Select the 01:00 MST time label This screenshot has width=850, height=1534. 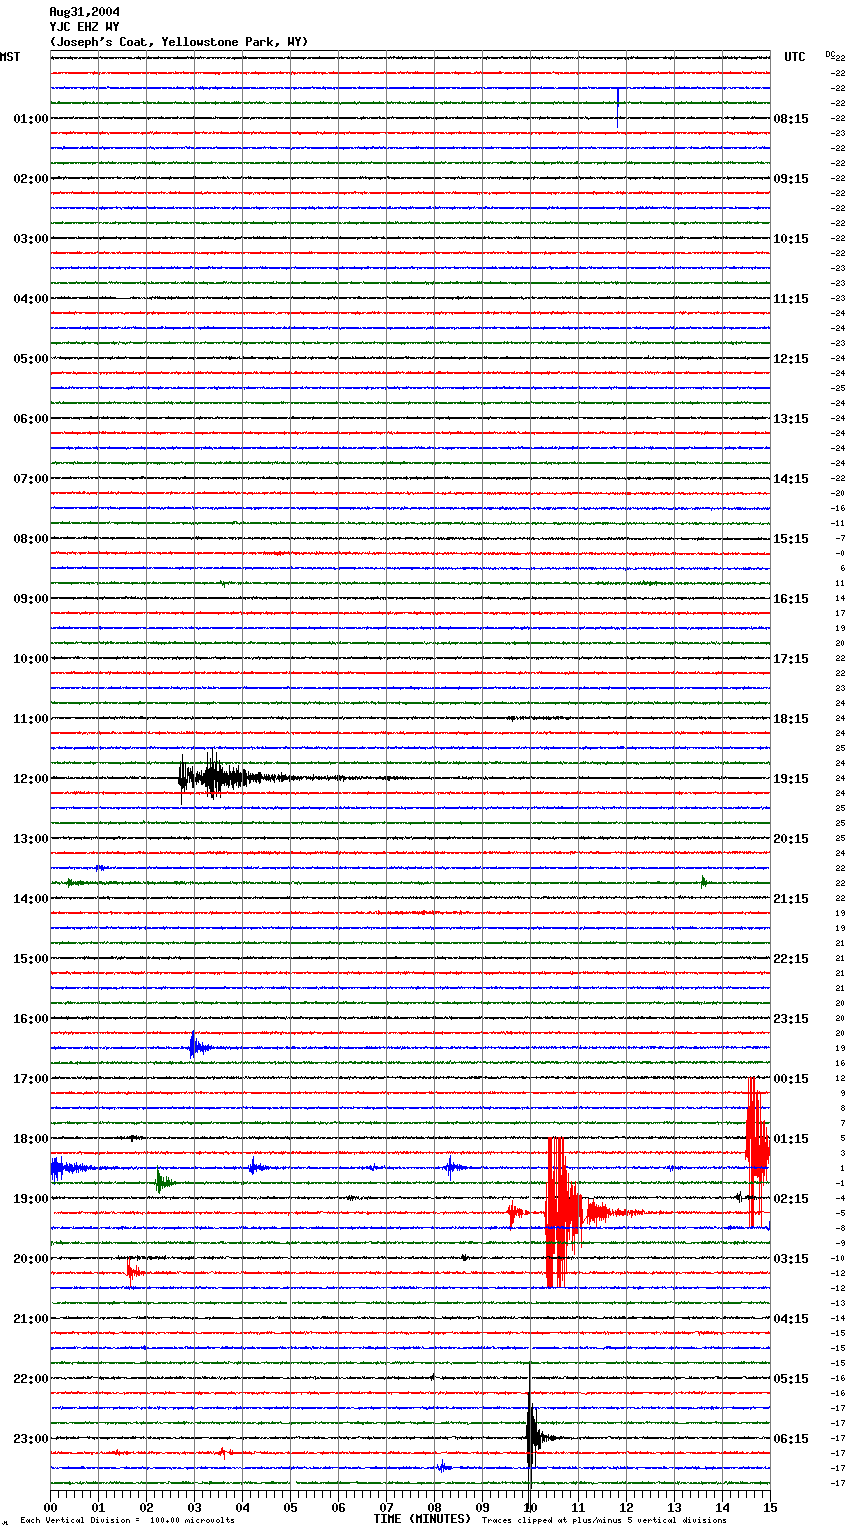coord(31,118)
